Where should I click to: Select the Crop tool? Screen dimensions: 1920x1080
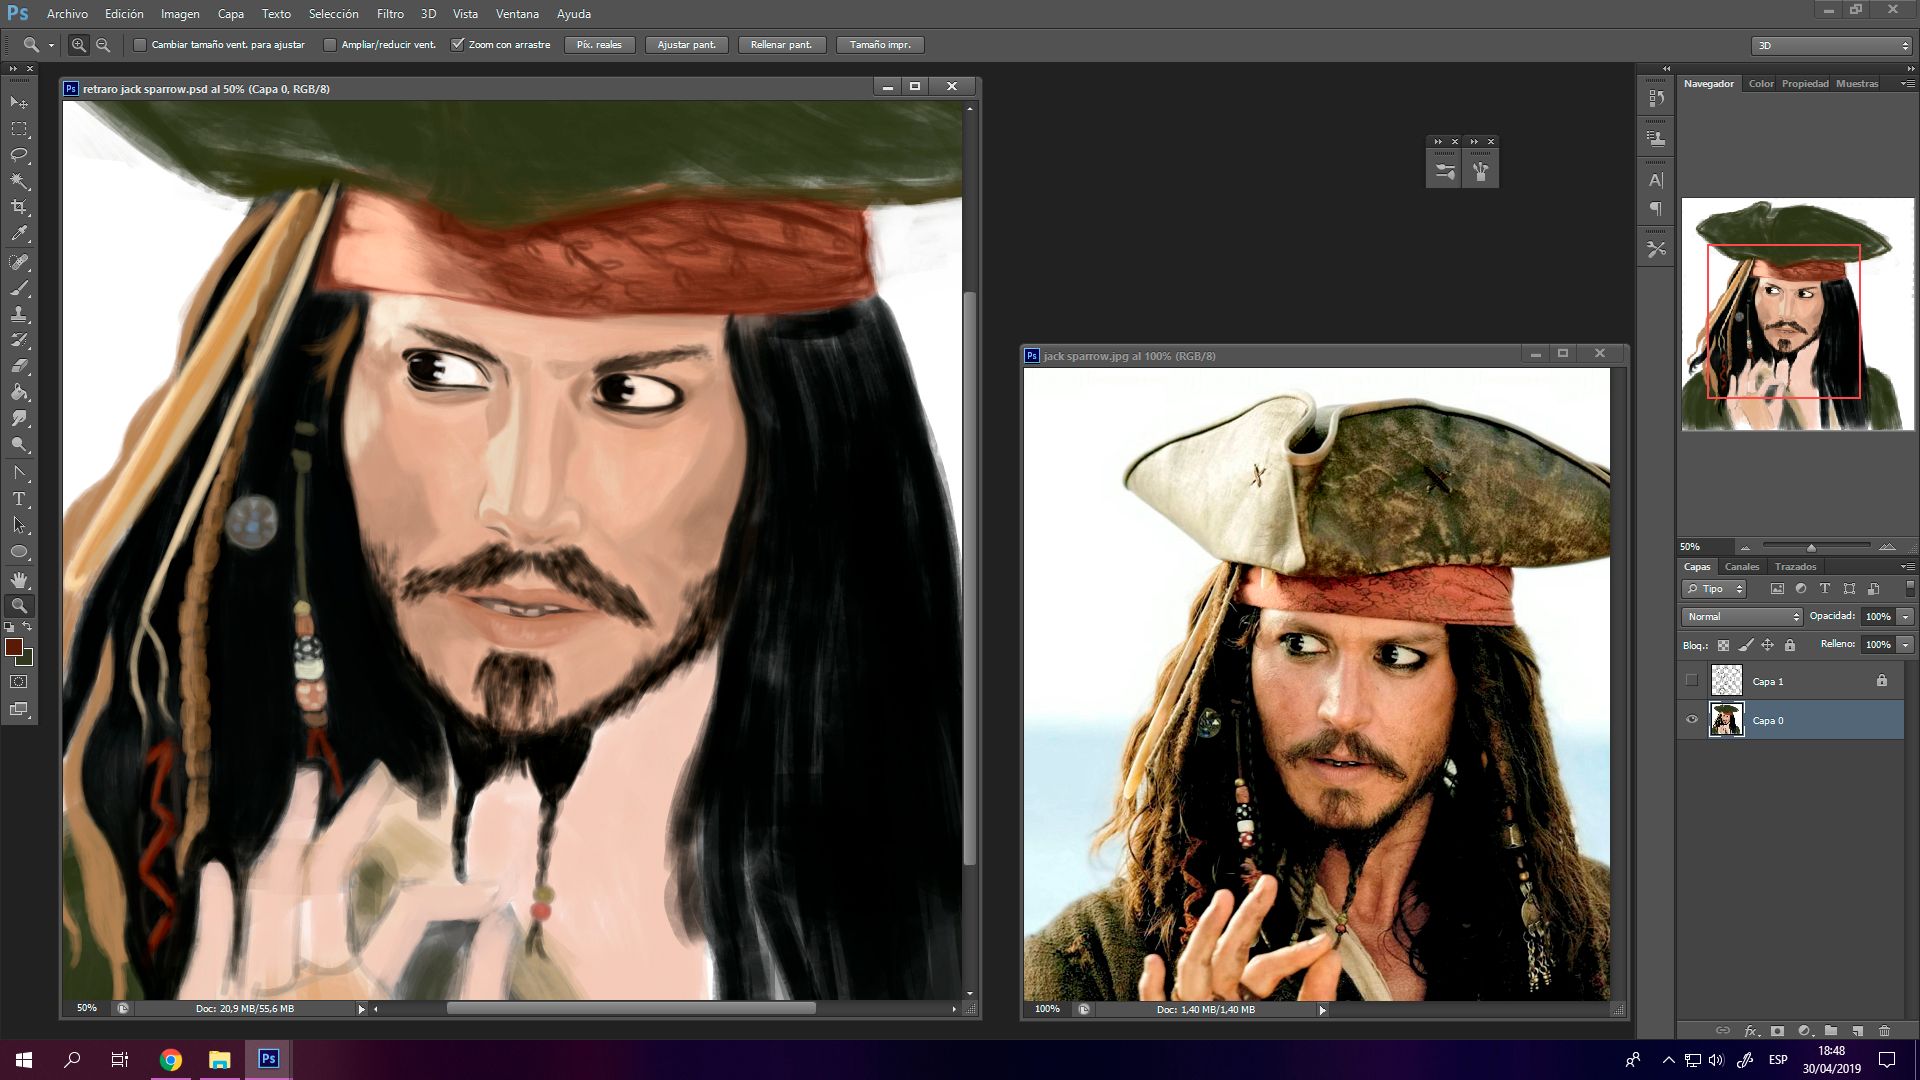[x=19, y=207]
